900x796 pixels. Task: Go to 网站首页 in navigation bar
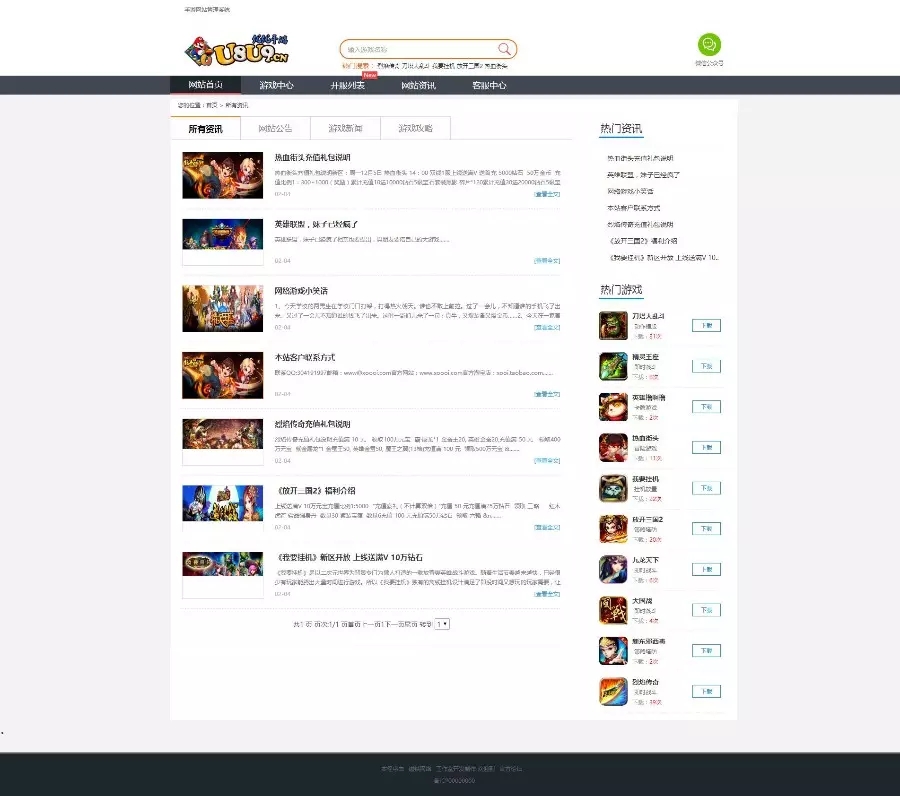pos(205,85)
